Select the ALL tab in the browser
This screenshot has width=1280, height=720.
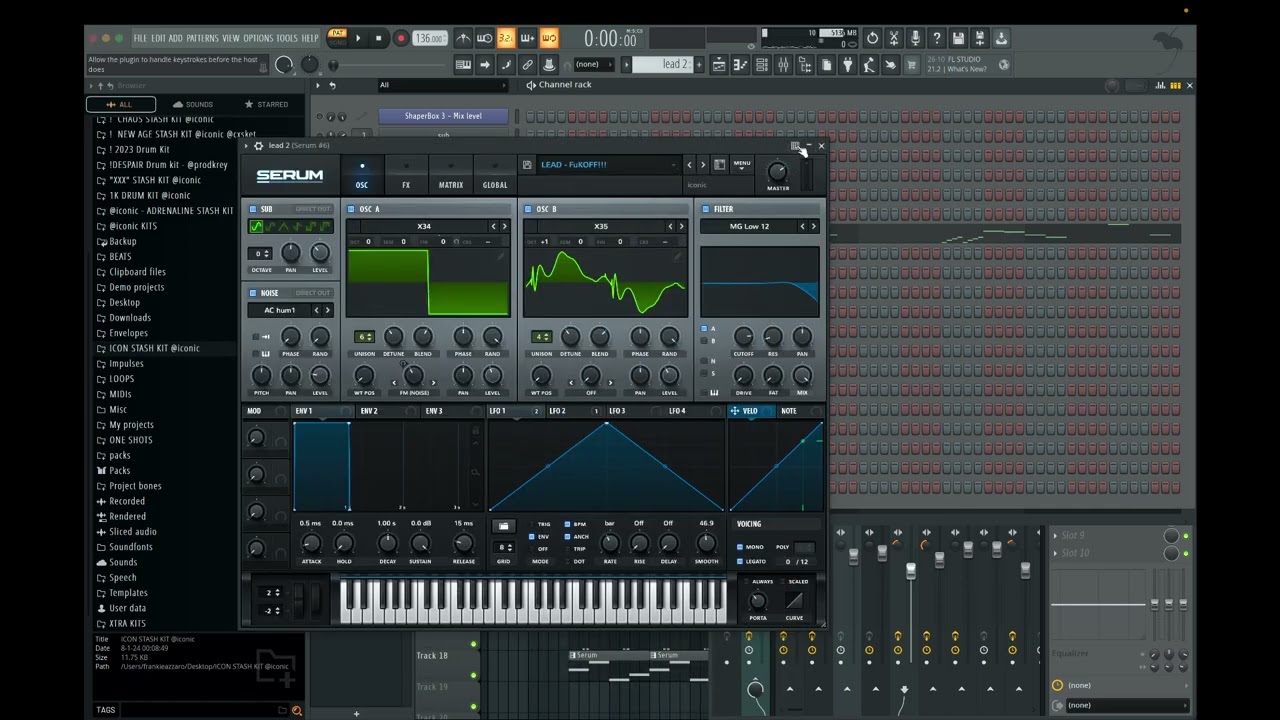point(119,104)
